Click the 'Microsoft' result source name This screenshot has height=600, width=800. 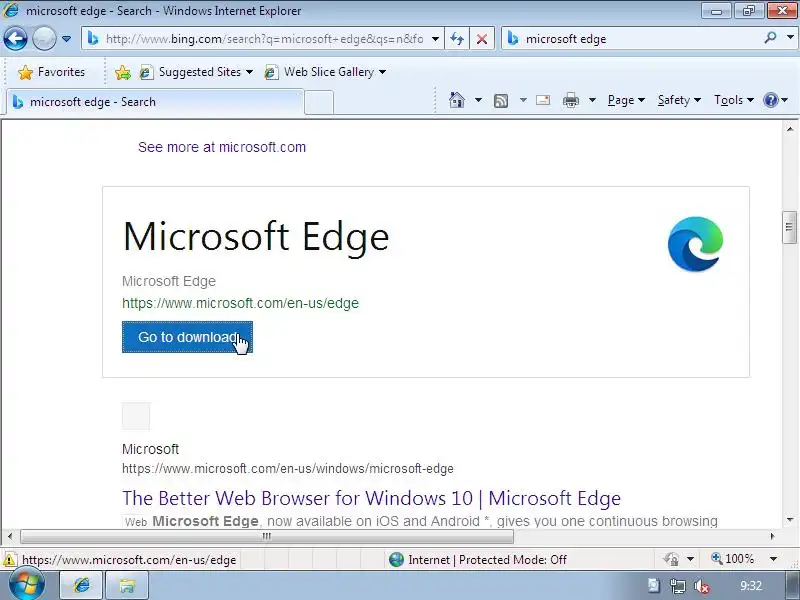point(151,449)
